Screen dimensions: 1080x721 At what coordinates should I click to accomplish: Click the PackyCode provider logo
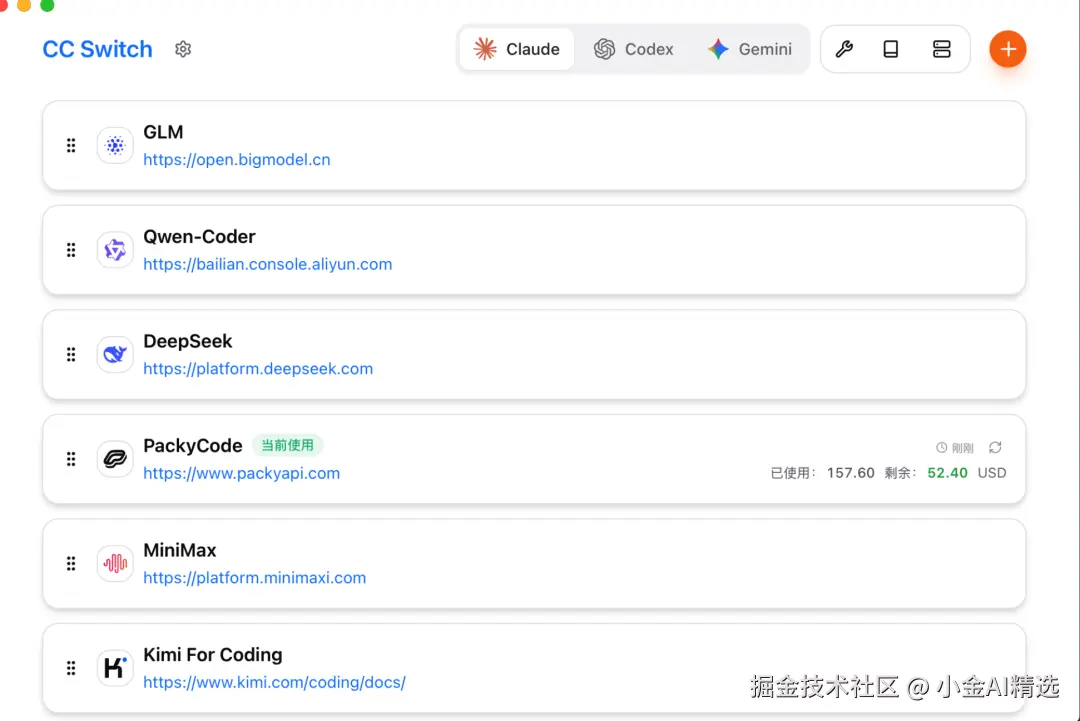coord(115,459)
